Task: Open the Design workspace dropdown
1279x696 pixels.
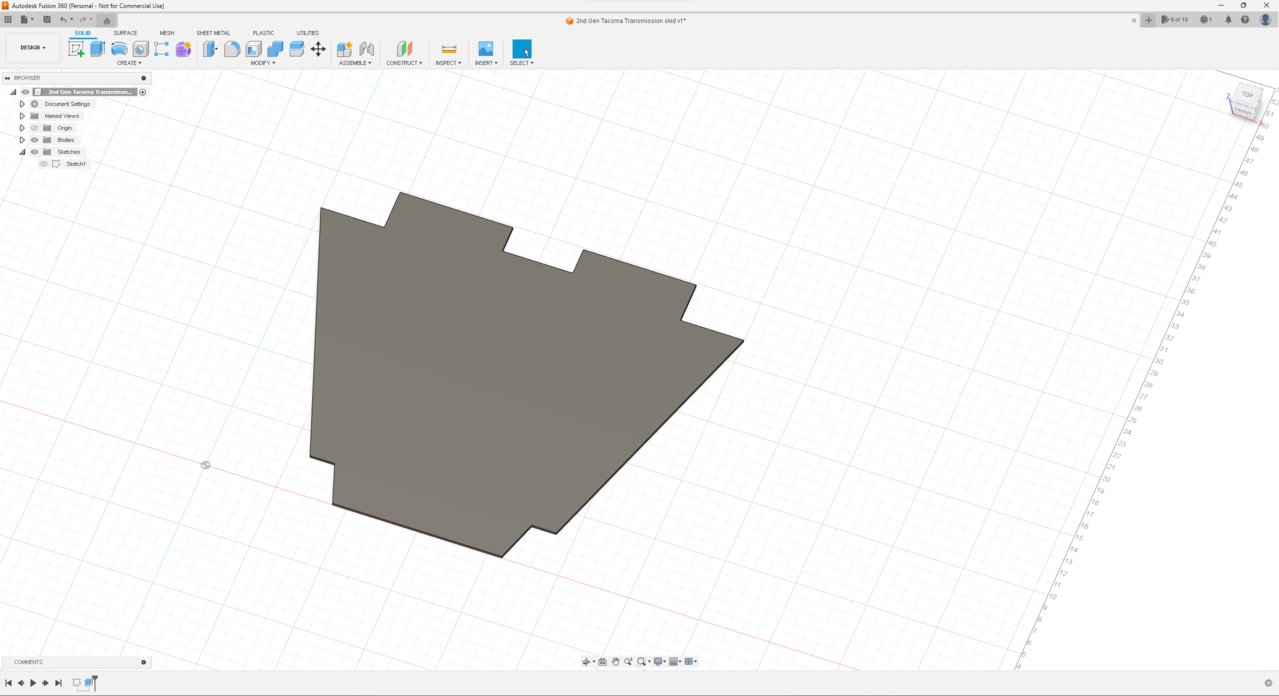Action: pyautogui.click(x=33, y=47)
